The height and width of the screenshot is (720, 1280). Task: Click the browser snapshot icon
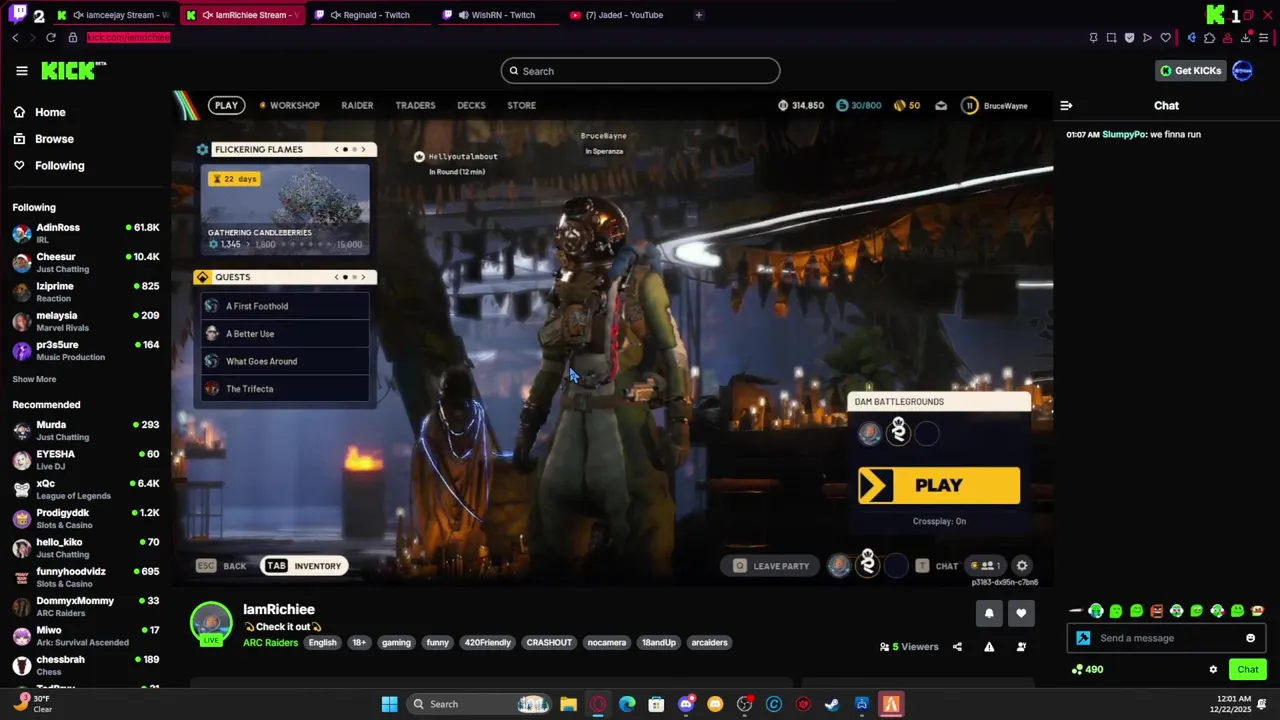coord(1111,38)
